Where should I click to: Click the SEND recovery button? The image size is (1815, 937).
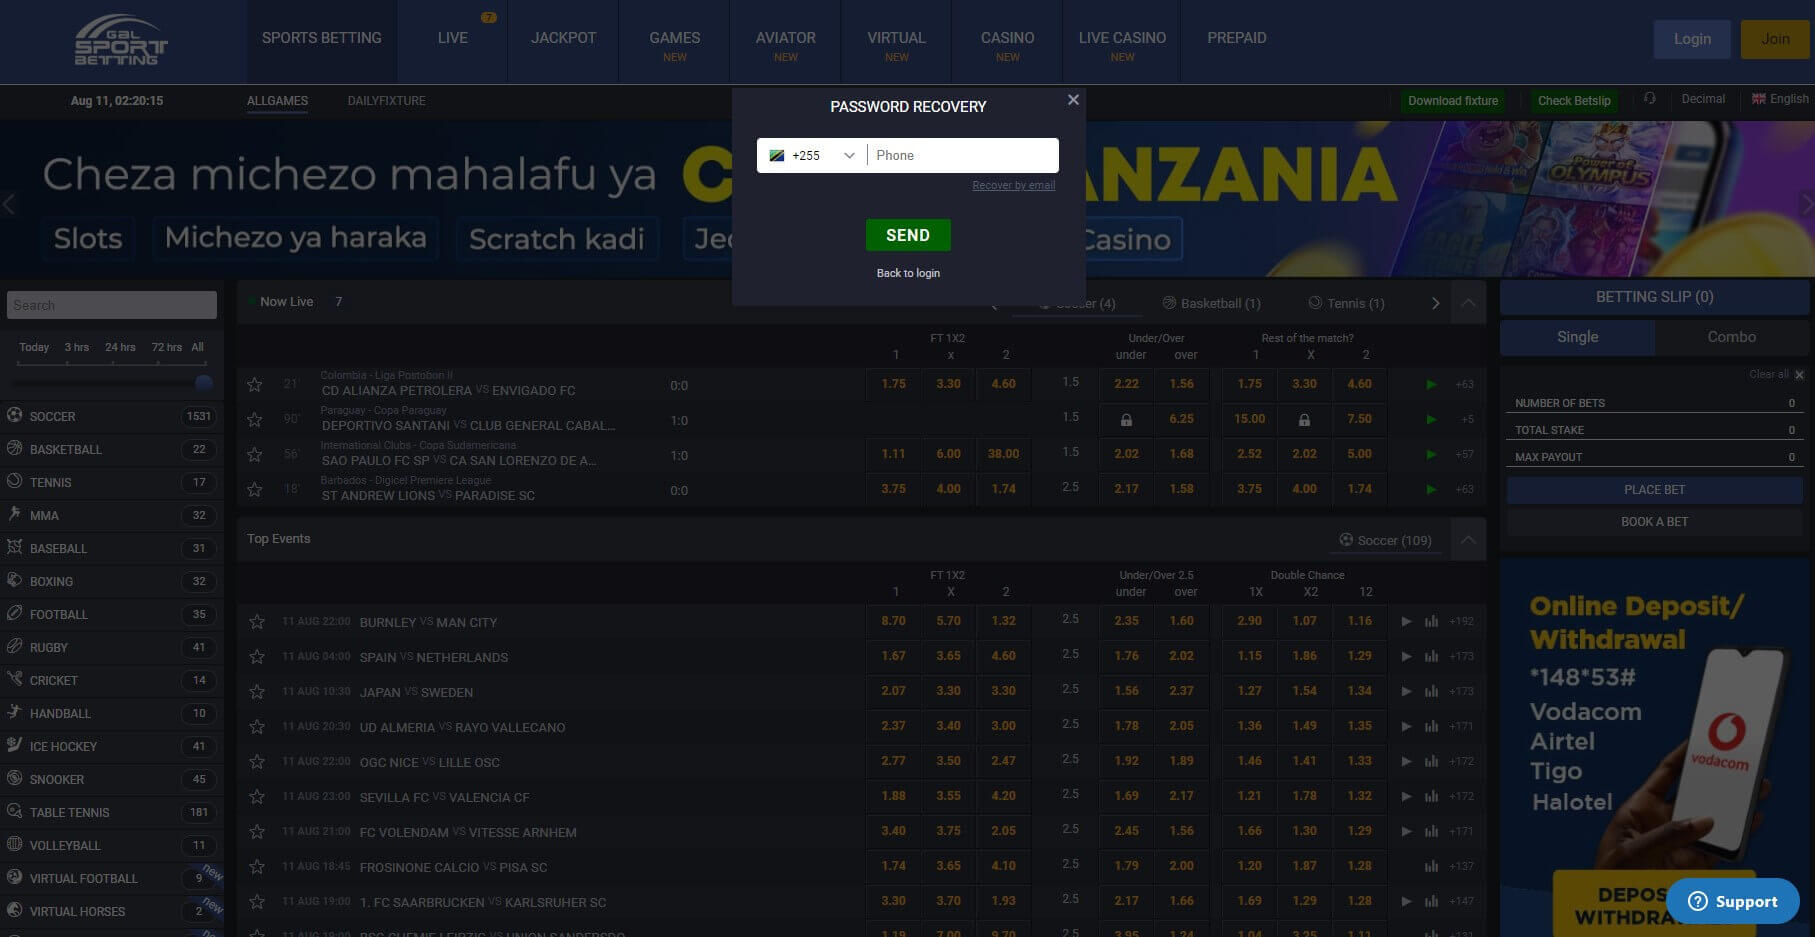[907, 234]
